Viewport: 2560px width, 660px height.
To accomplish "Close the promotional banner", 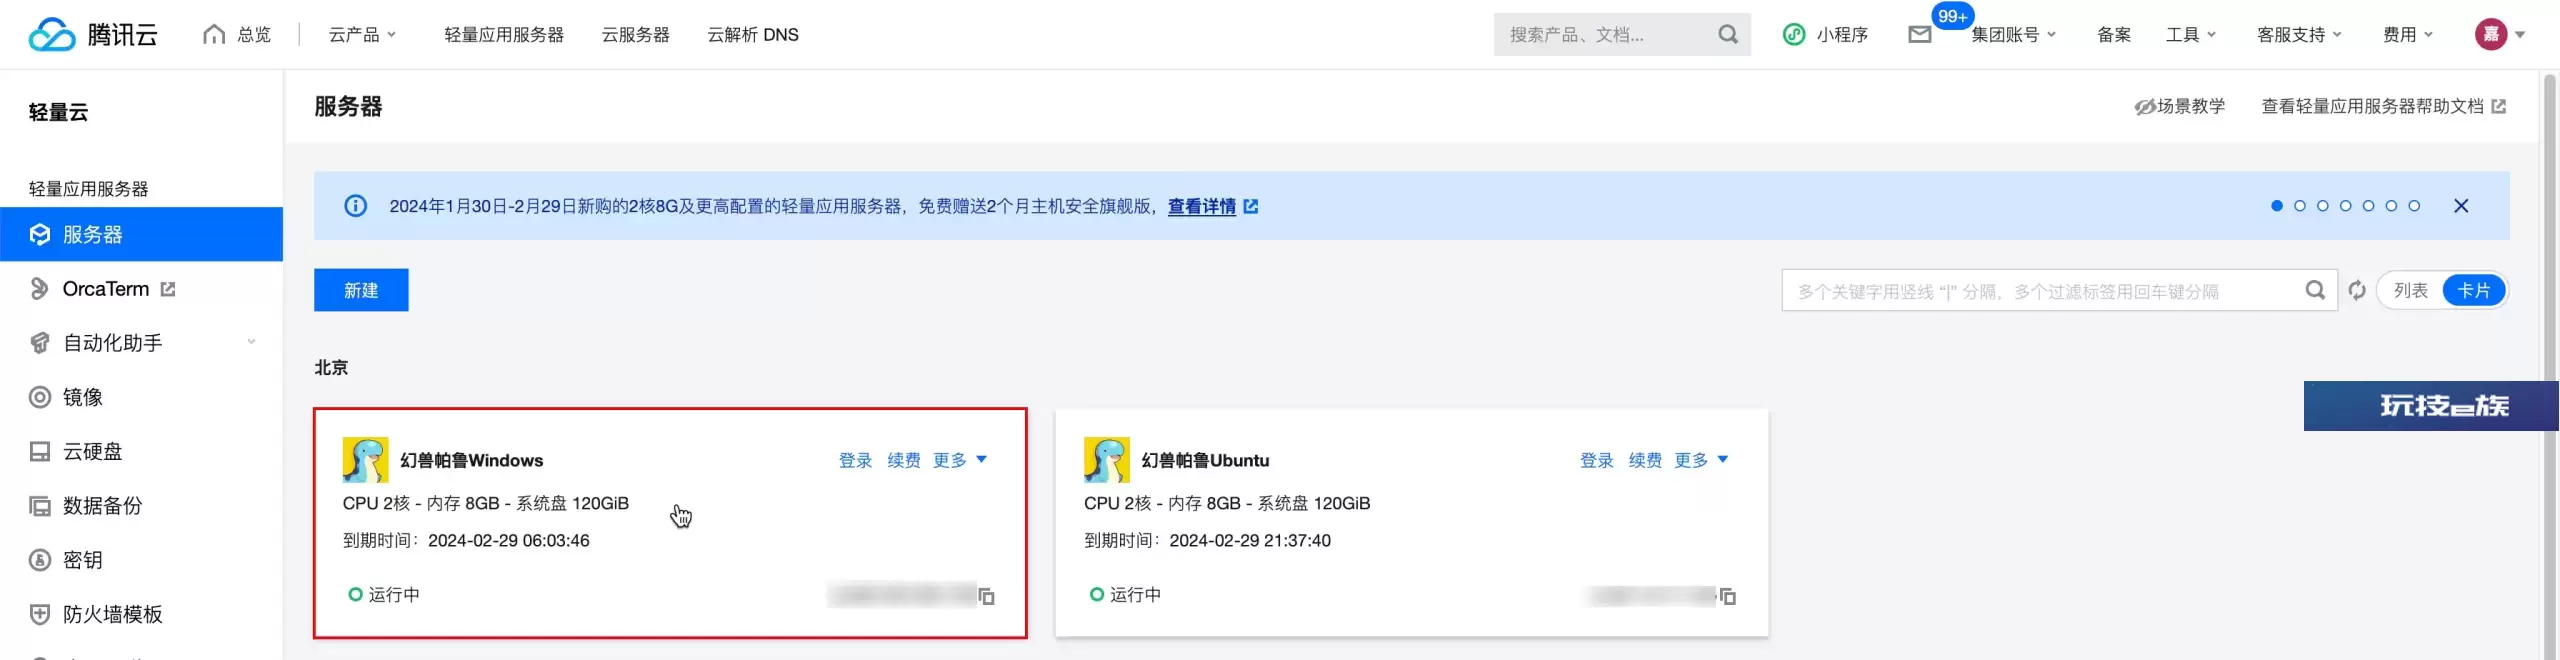I will (2461, 206).
